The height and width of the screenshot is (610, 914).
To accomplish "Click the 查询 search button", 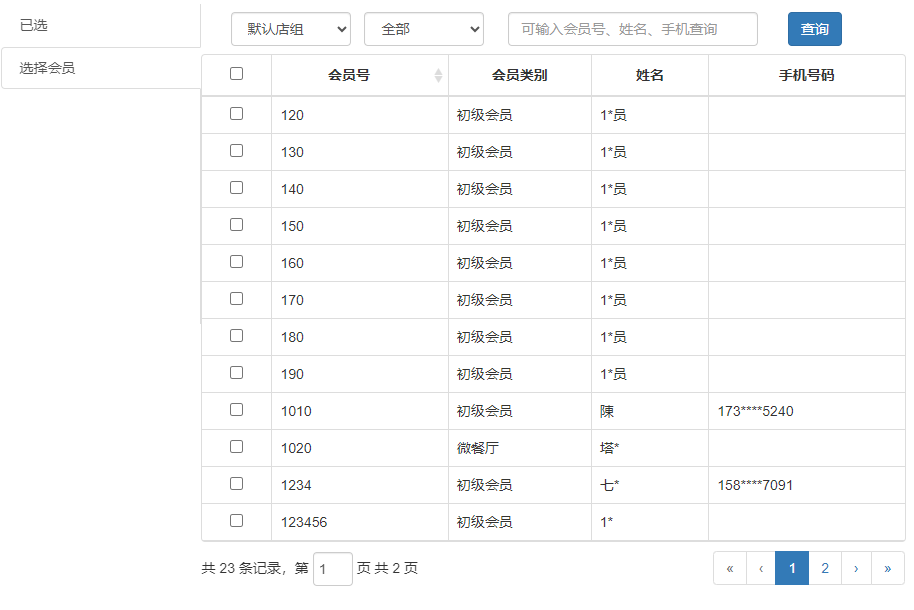I will (814, 29).
